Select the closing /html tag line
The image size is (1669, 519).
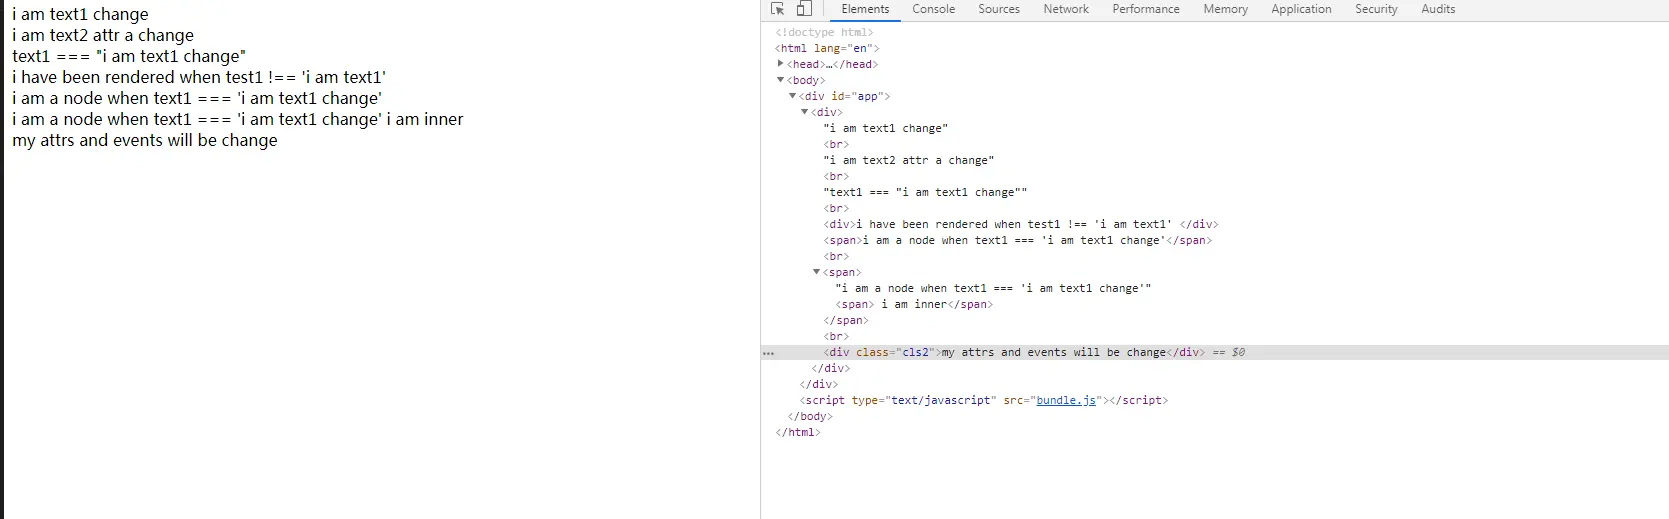coord(798,432)
